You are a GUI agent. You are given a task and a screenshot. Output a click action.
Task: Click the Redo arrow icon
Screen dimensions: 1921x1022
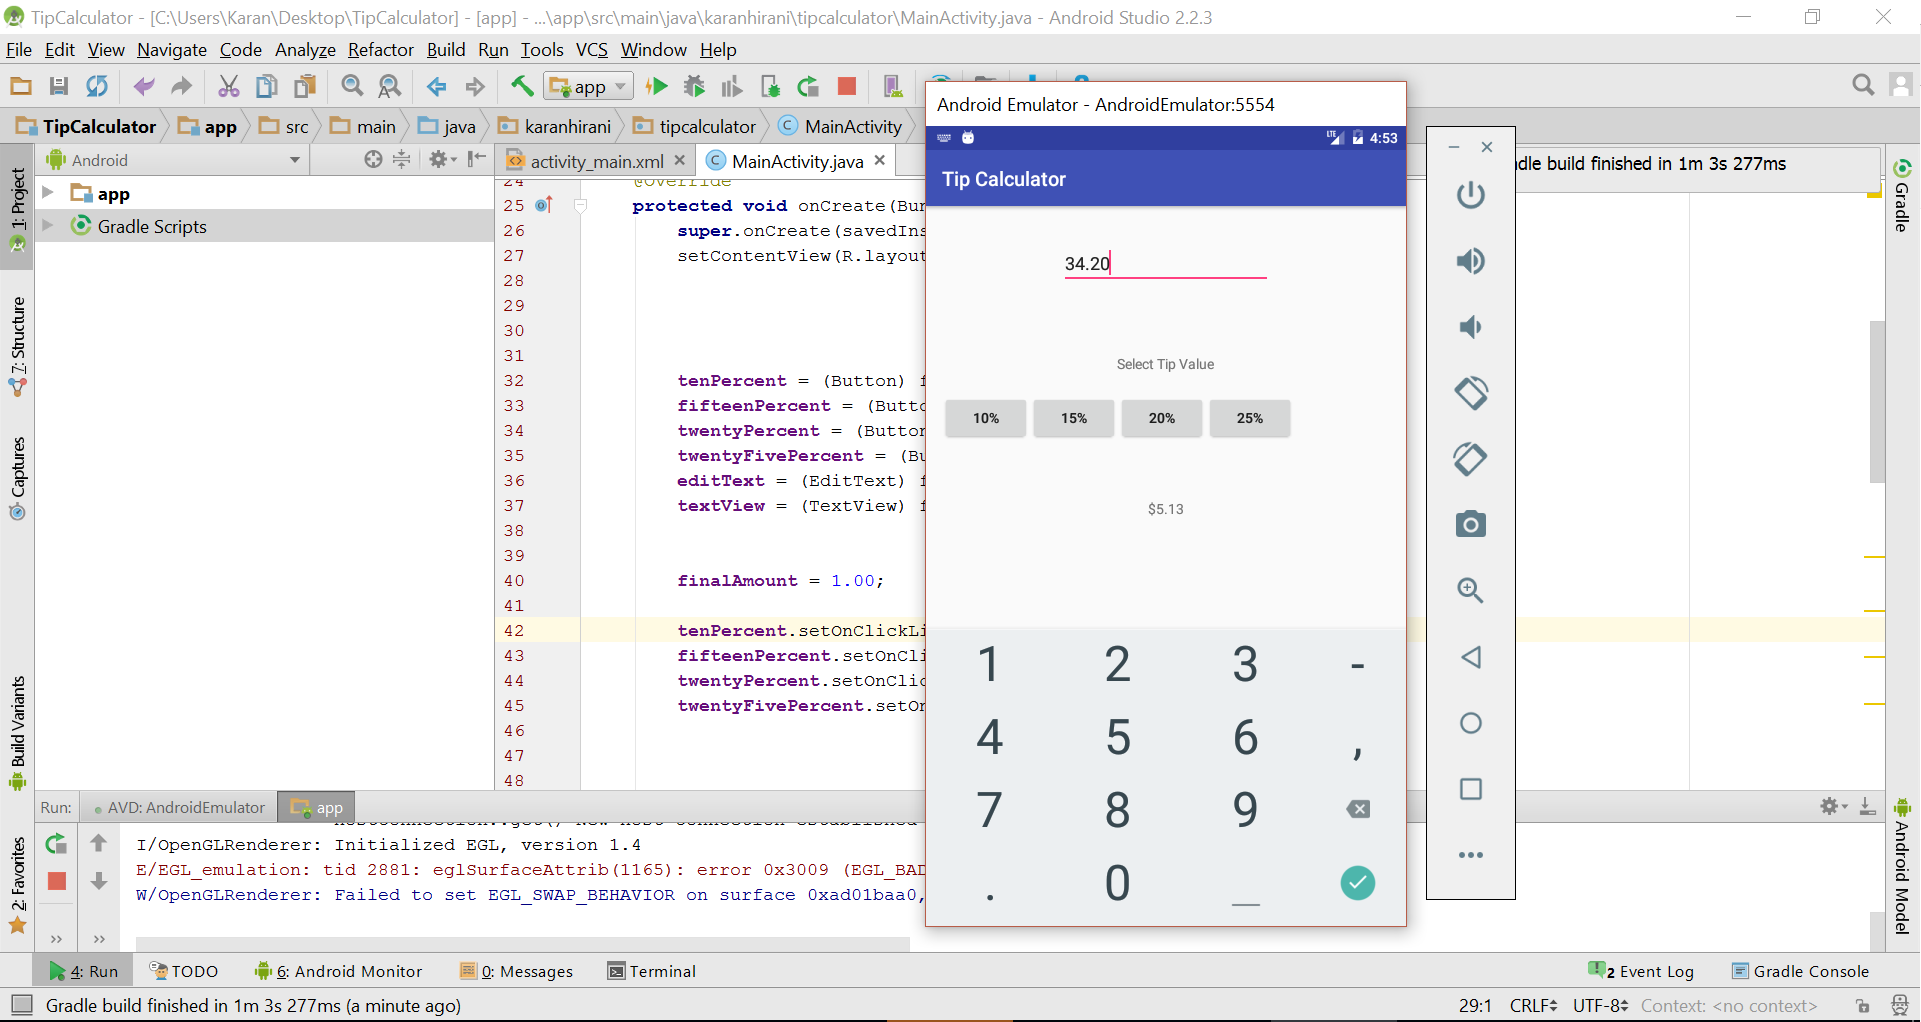point(181,87)
